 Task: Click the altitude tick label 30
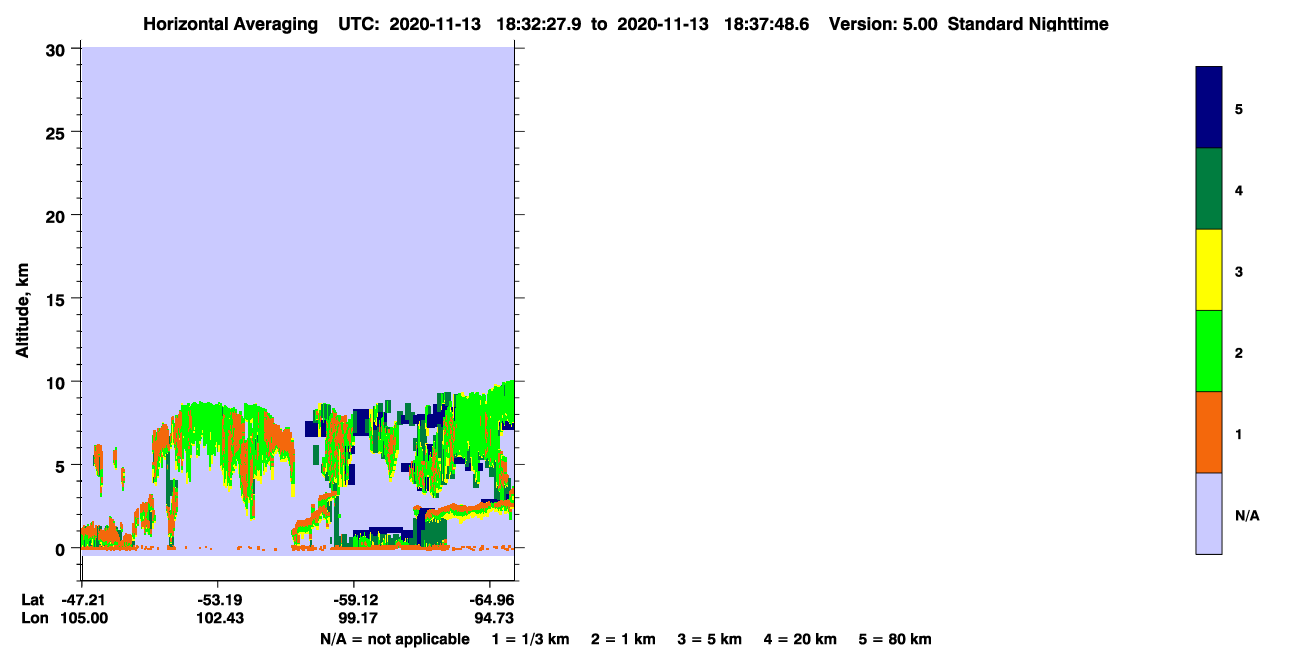coord(57,49)
